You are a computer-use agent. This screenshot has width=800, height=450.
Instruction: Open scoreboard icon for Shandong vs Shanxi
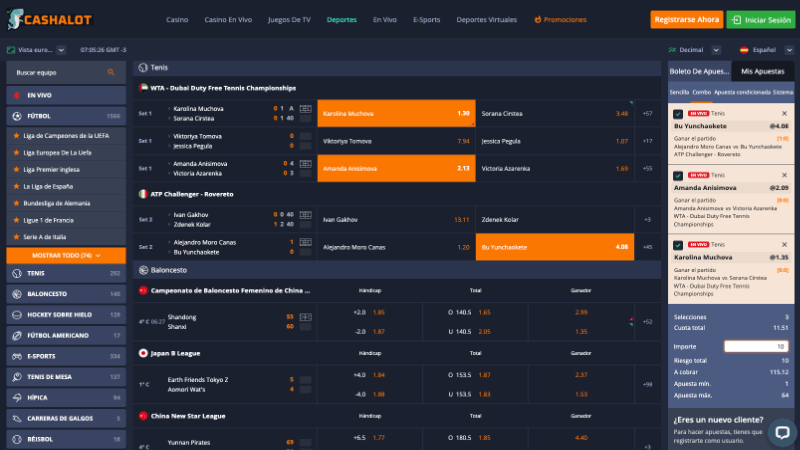[306, 317]
